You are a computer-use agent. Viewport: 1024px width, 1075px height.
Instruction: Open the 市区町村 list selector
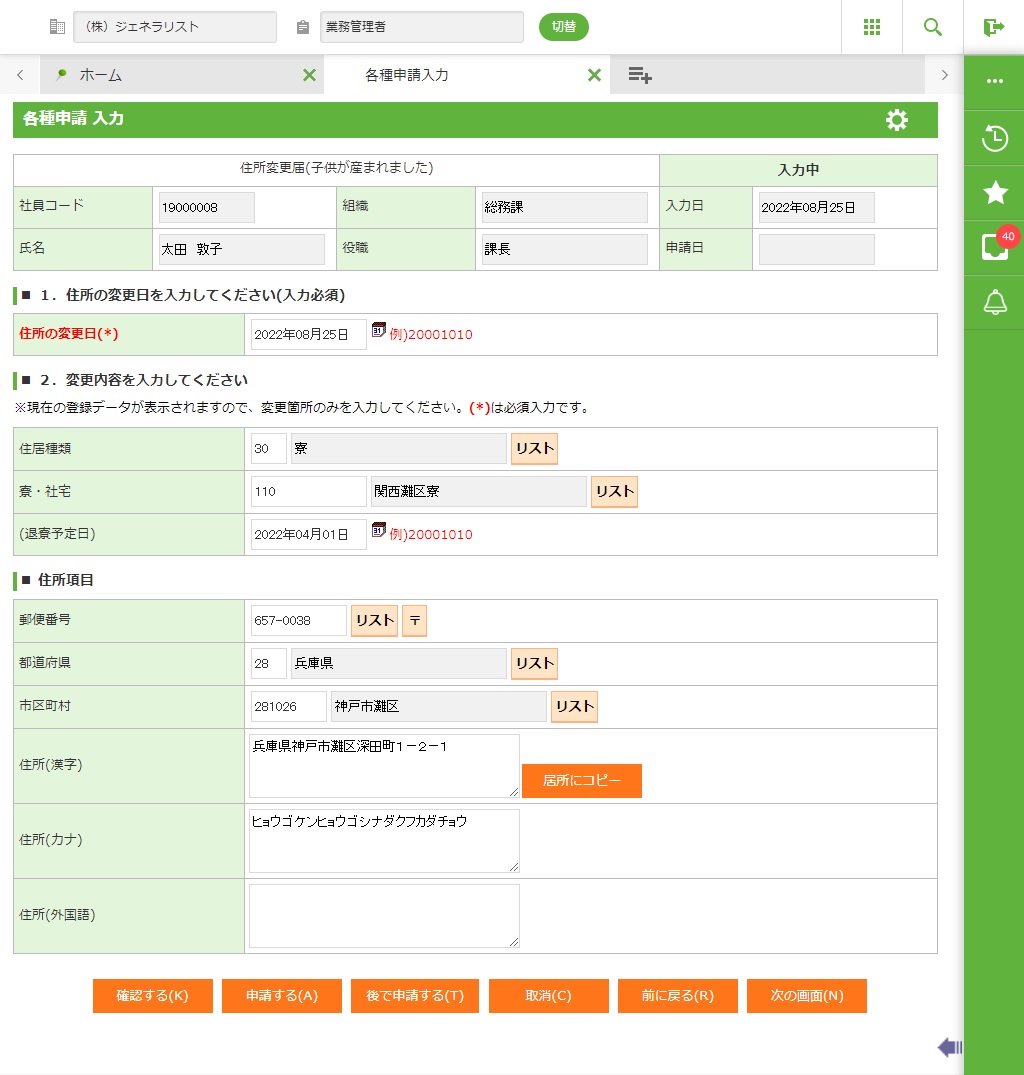click(574, 706)
